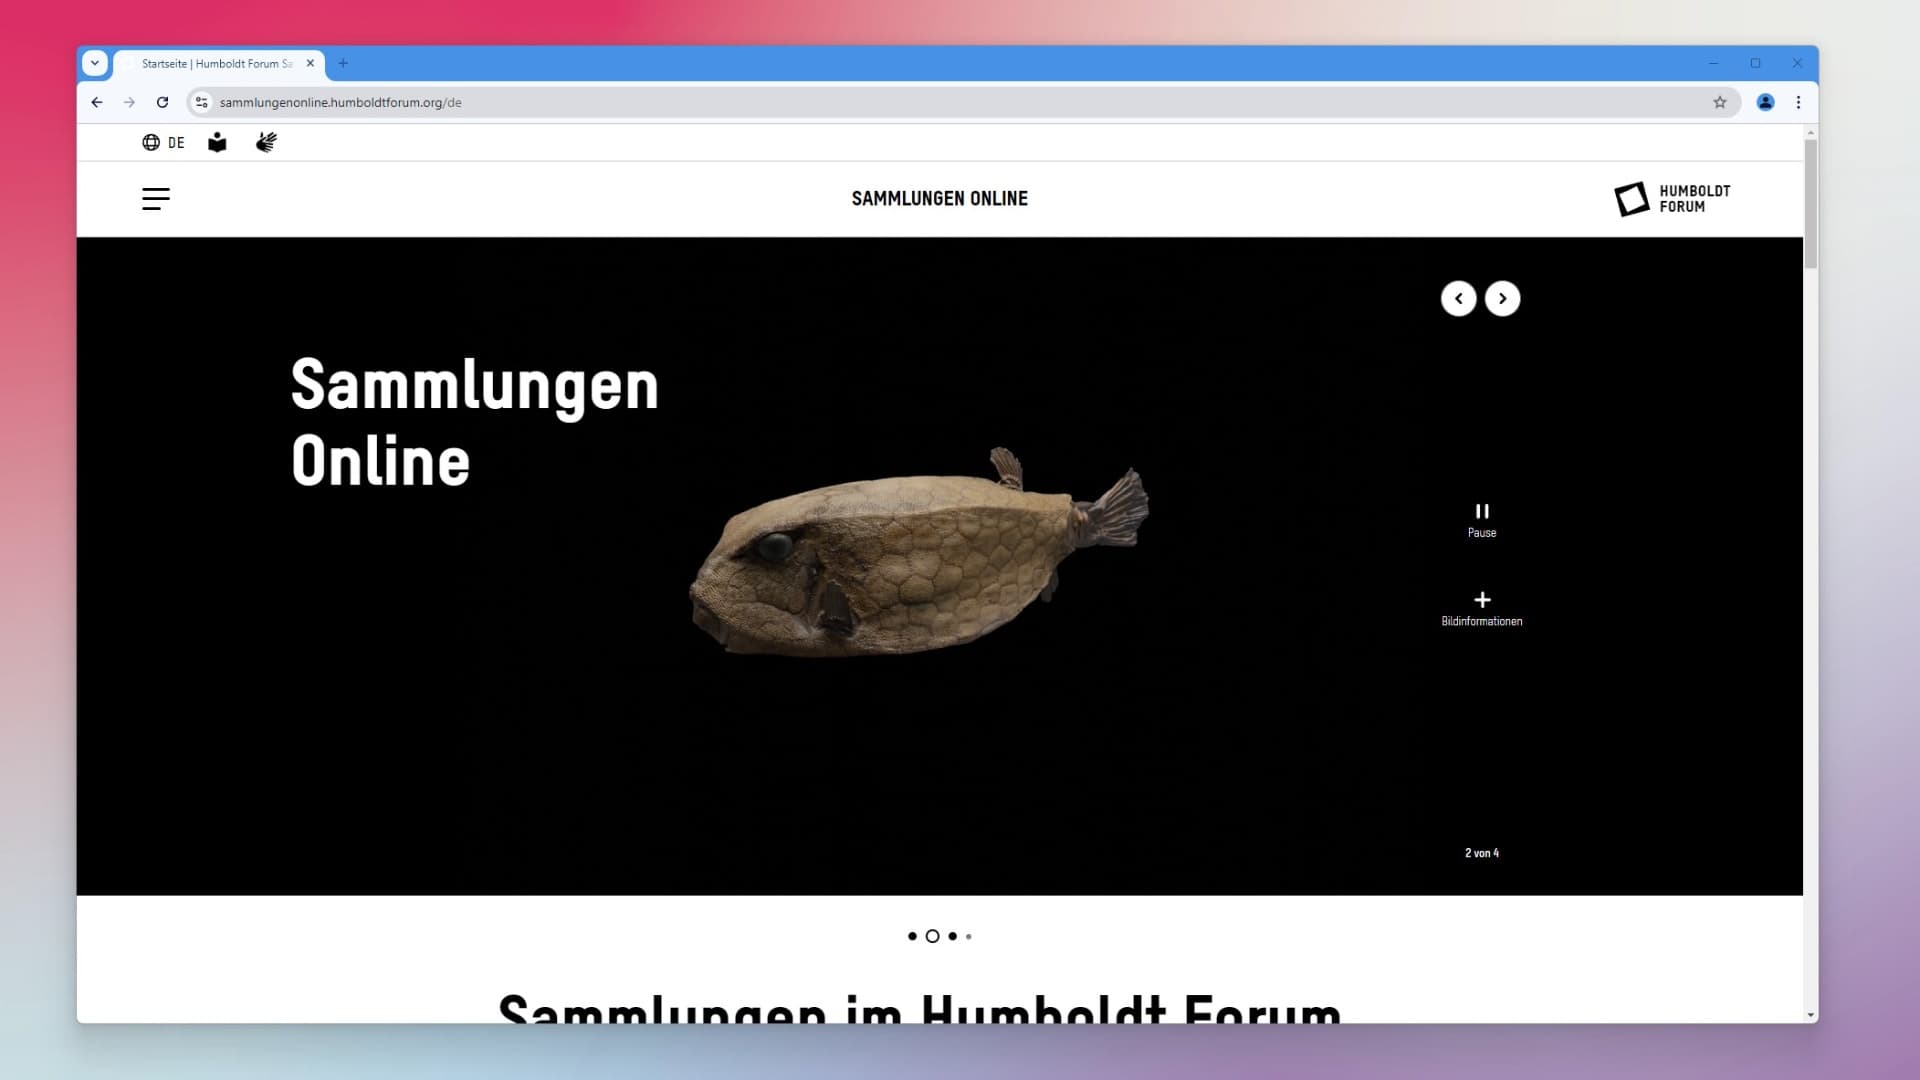Open the Chrome profile icon
This screenshot has width=1920, height=1080.
coord(1765,102)
